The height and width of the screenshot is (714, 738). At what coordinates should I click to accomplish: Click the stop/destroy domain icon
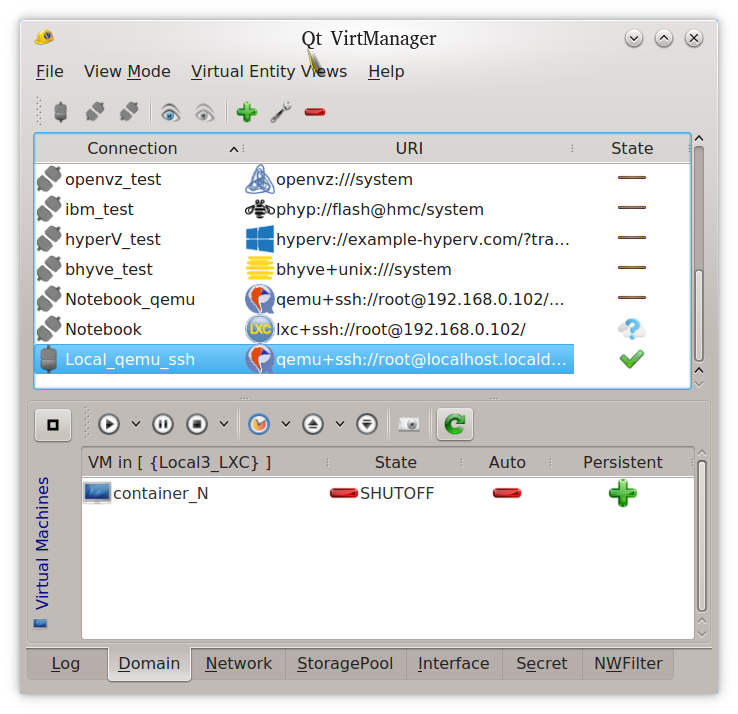click(197, 424)
